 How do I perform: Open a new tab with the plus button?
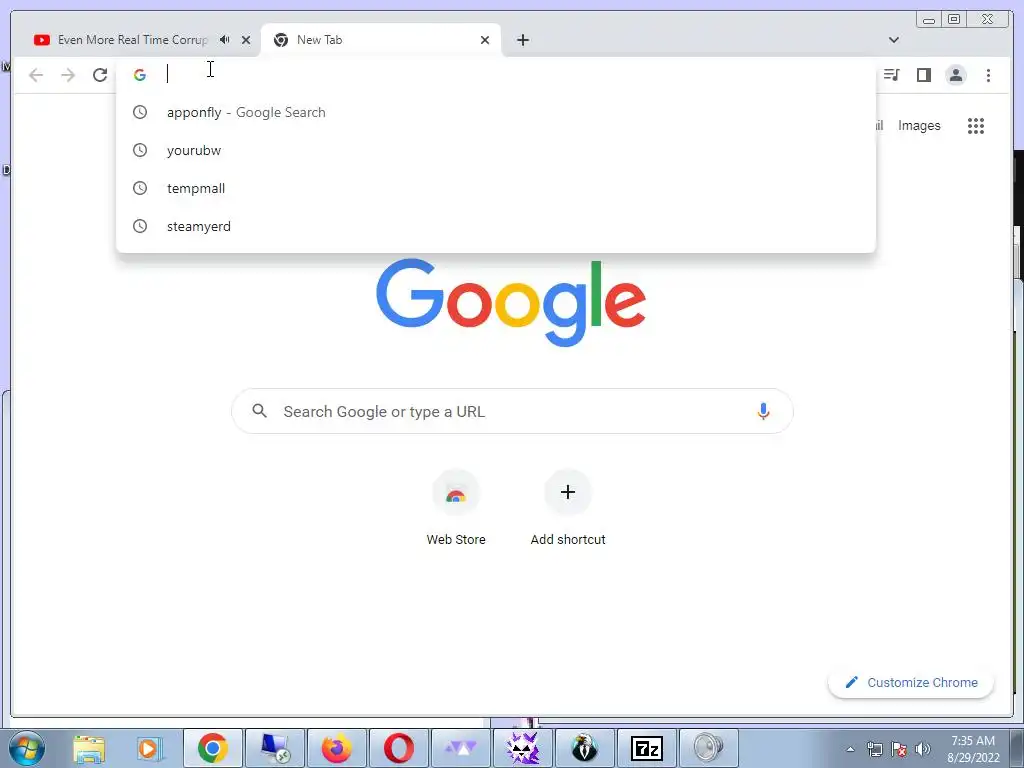522,40
